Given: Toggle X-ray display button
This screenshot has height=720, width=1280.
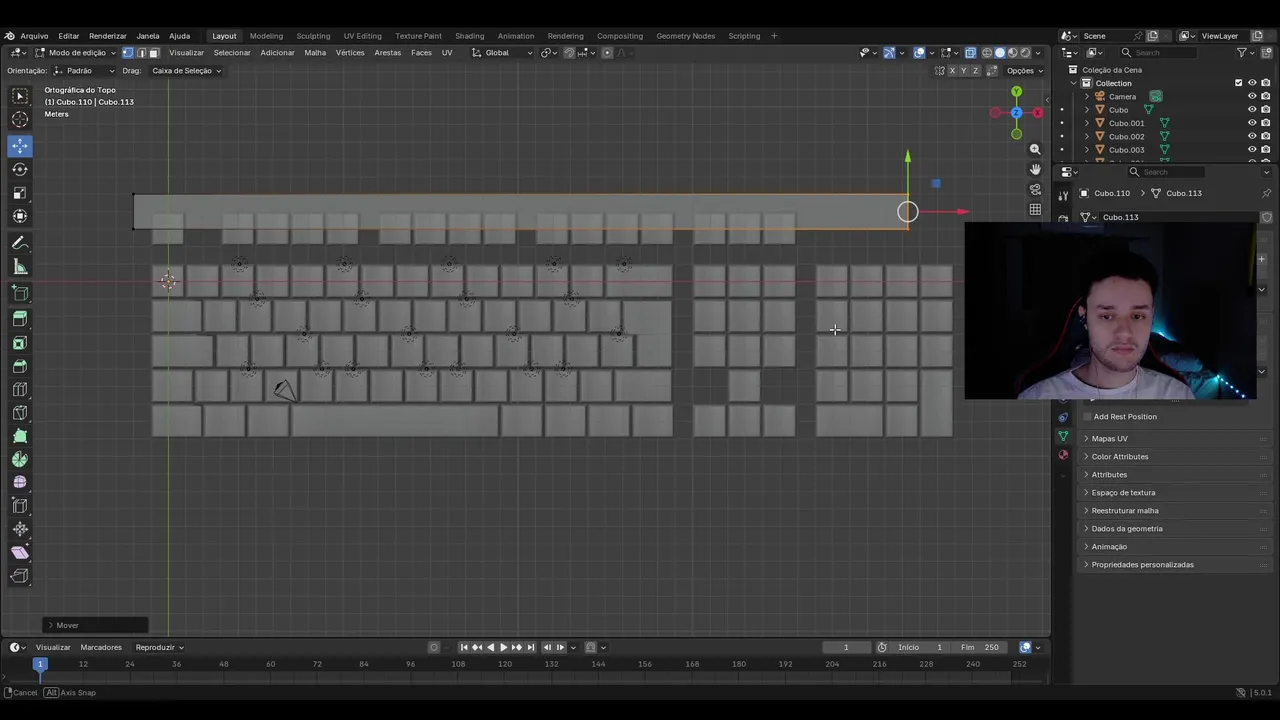Looking at the screenshot, I should [x=970, y=53].
